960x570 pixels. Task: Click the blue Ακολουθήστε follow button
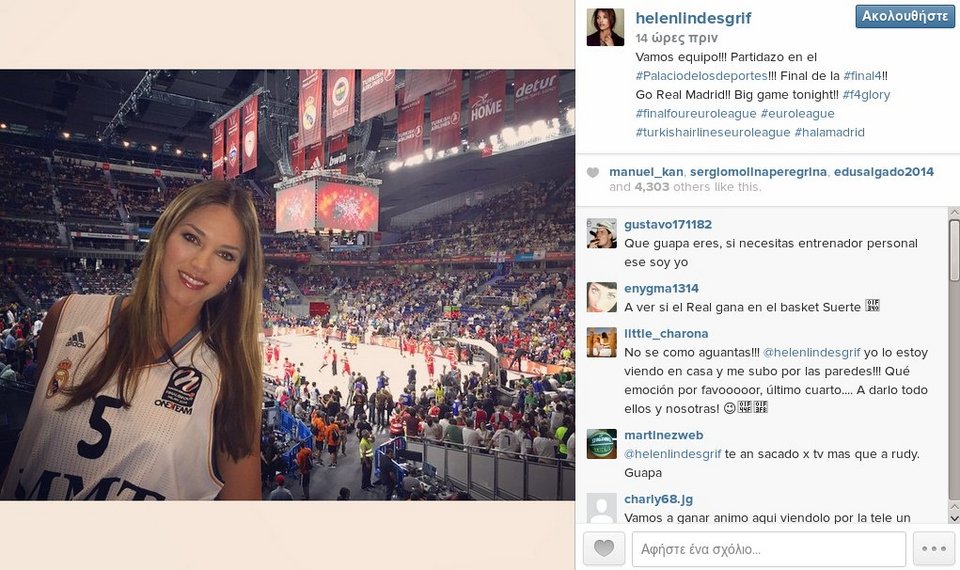pyautogui.click(x=905, y=17)
